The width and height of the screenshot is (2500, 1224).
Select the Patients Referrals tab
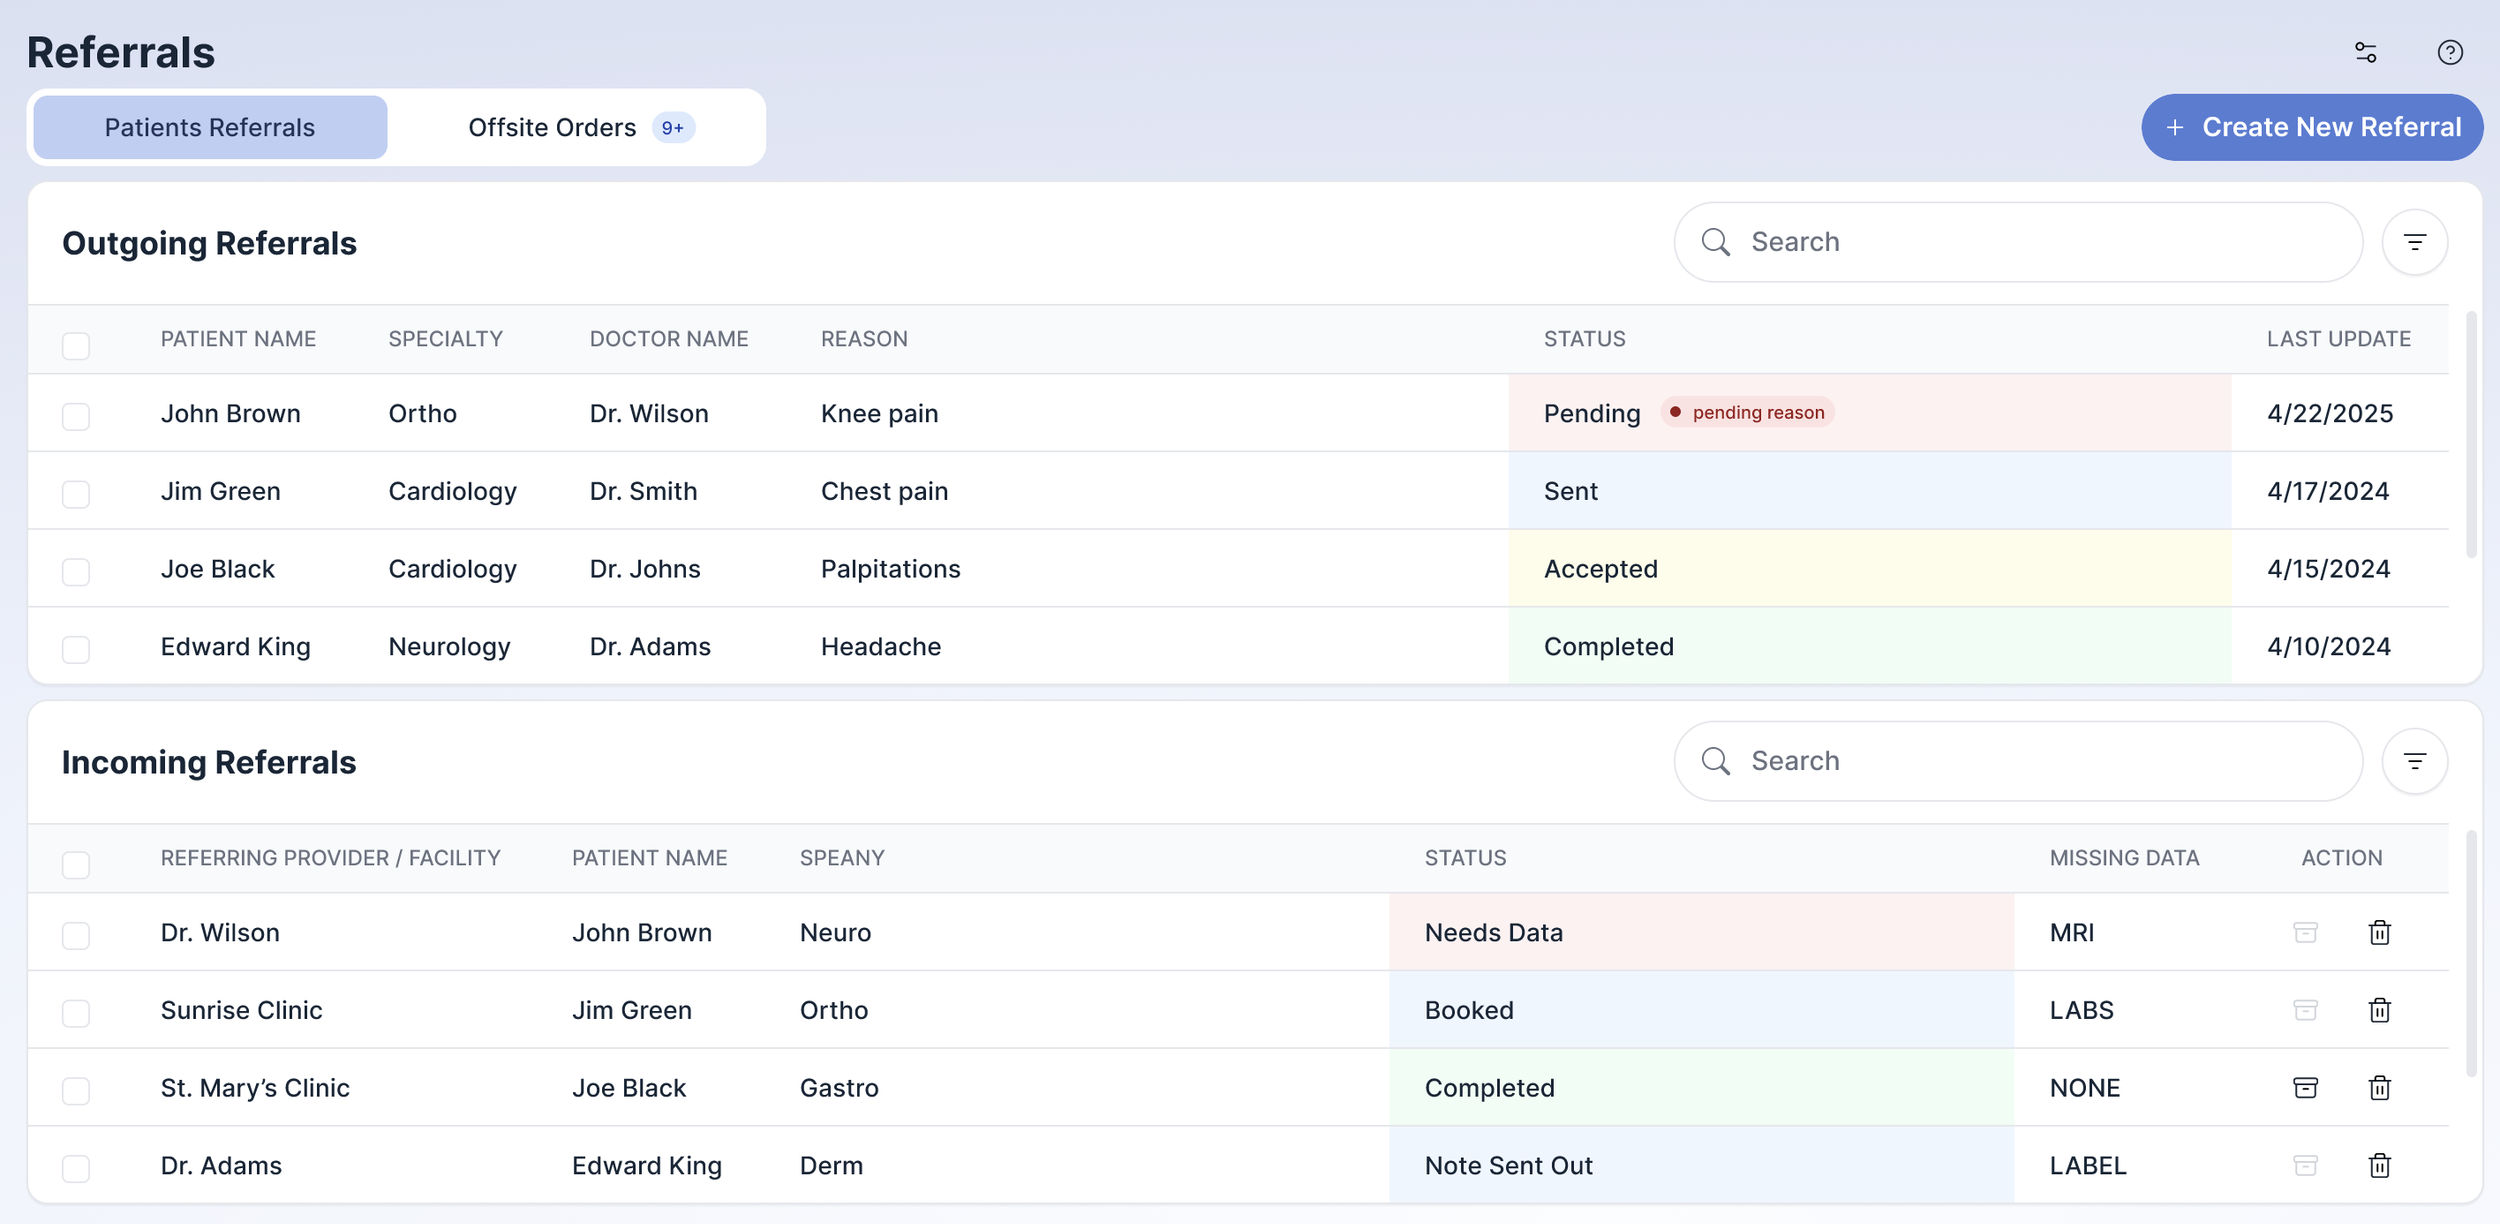pyautogui.click(x=210, y=127)
